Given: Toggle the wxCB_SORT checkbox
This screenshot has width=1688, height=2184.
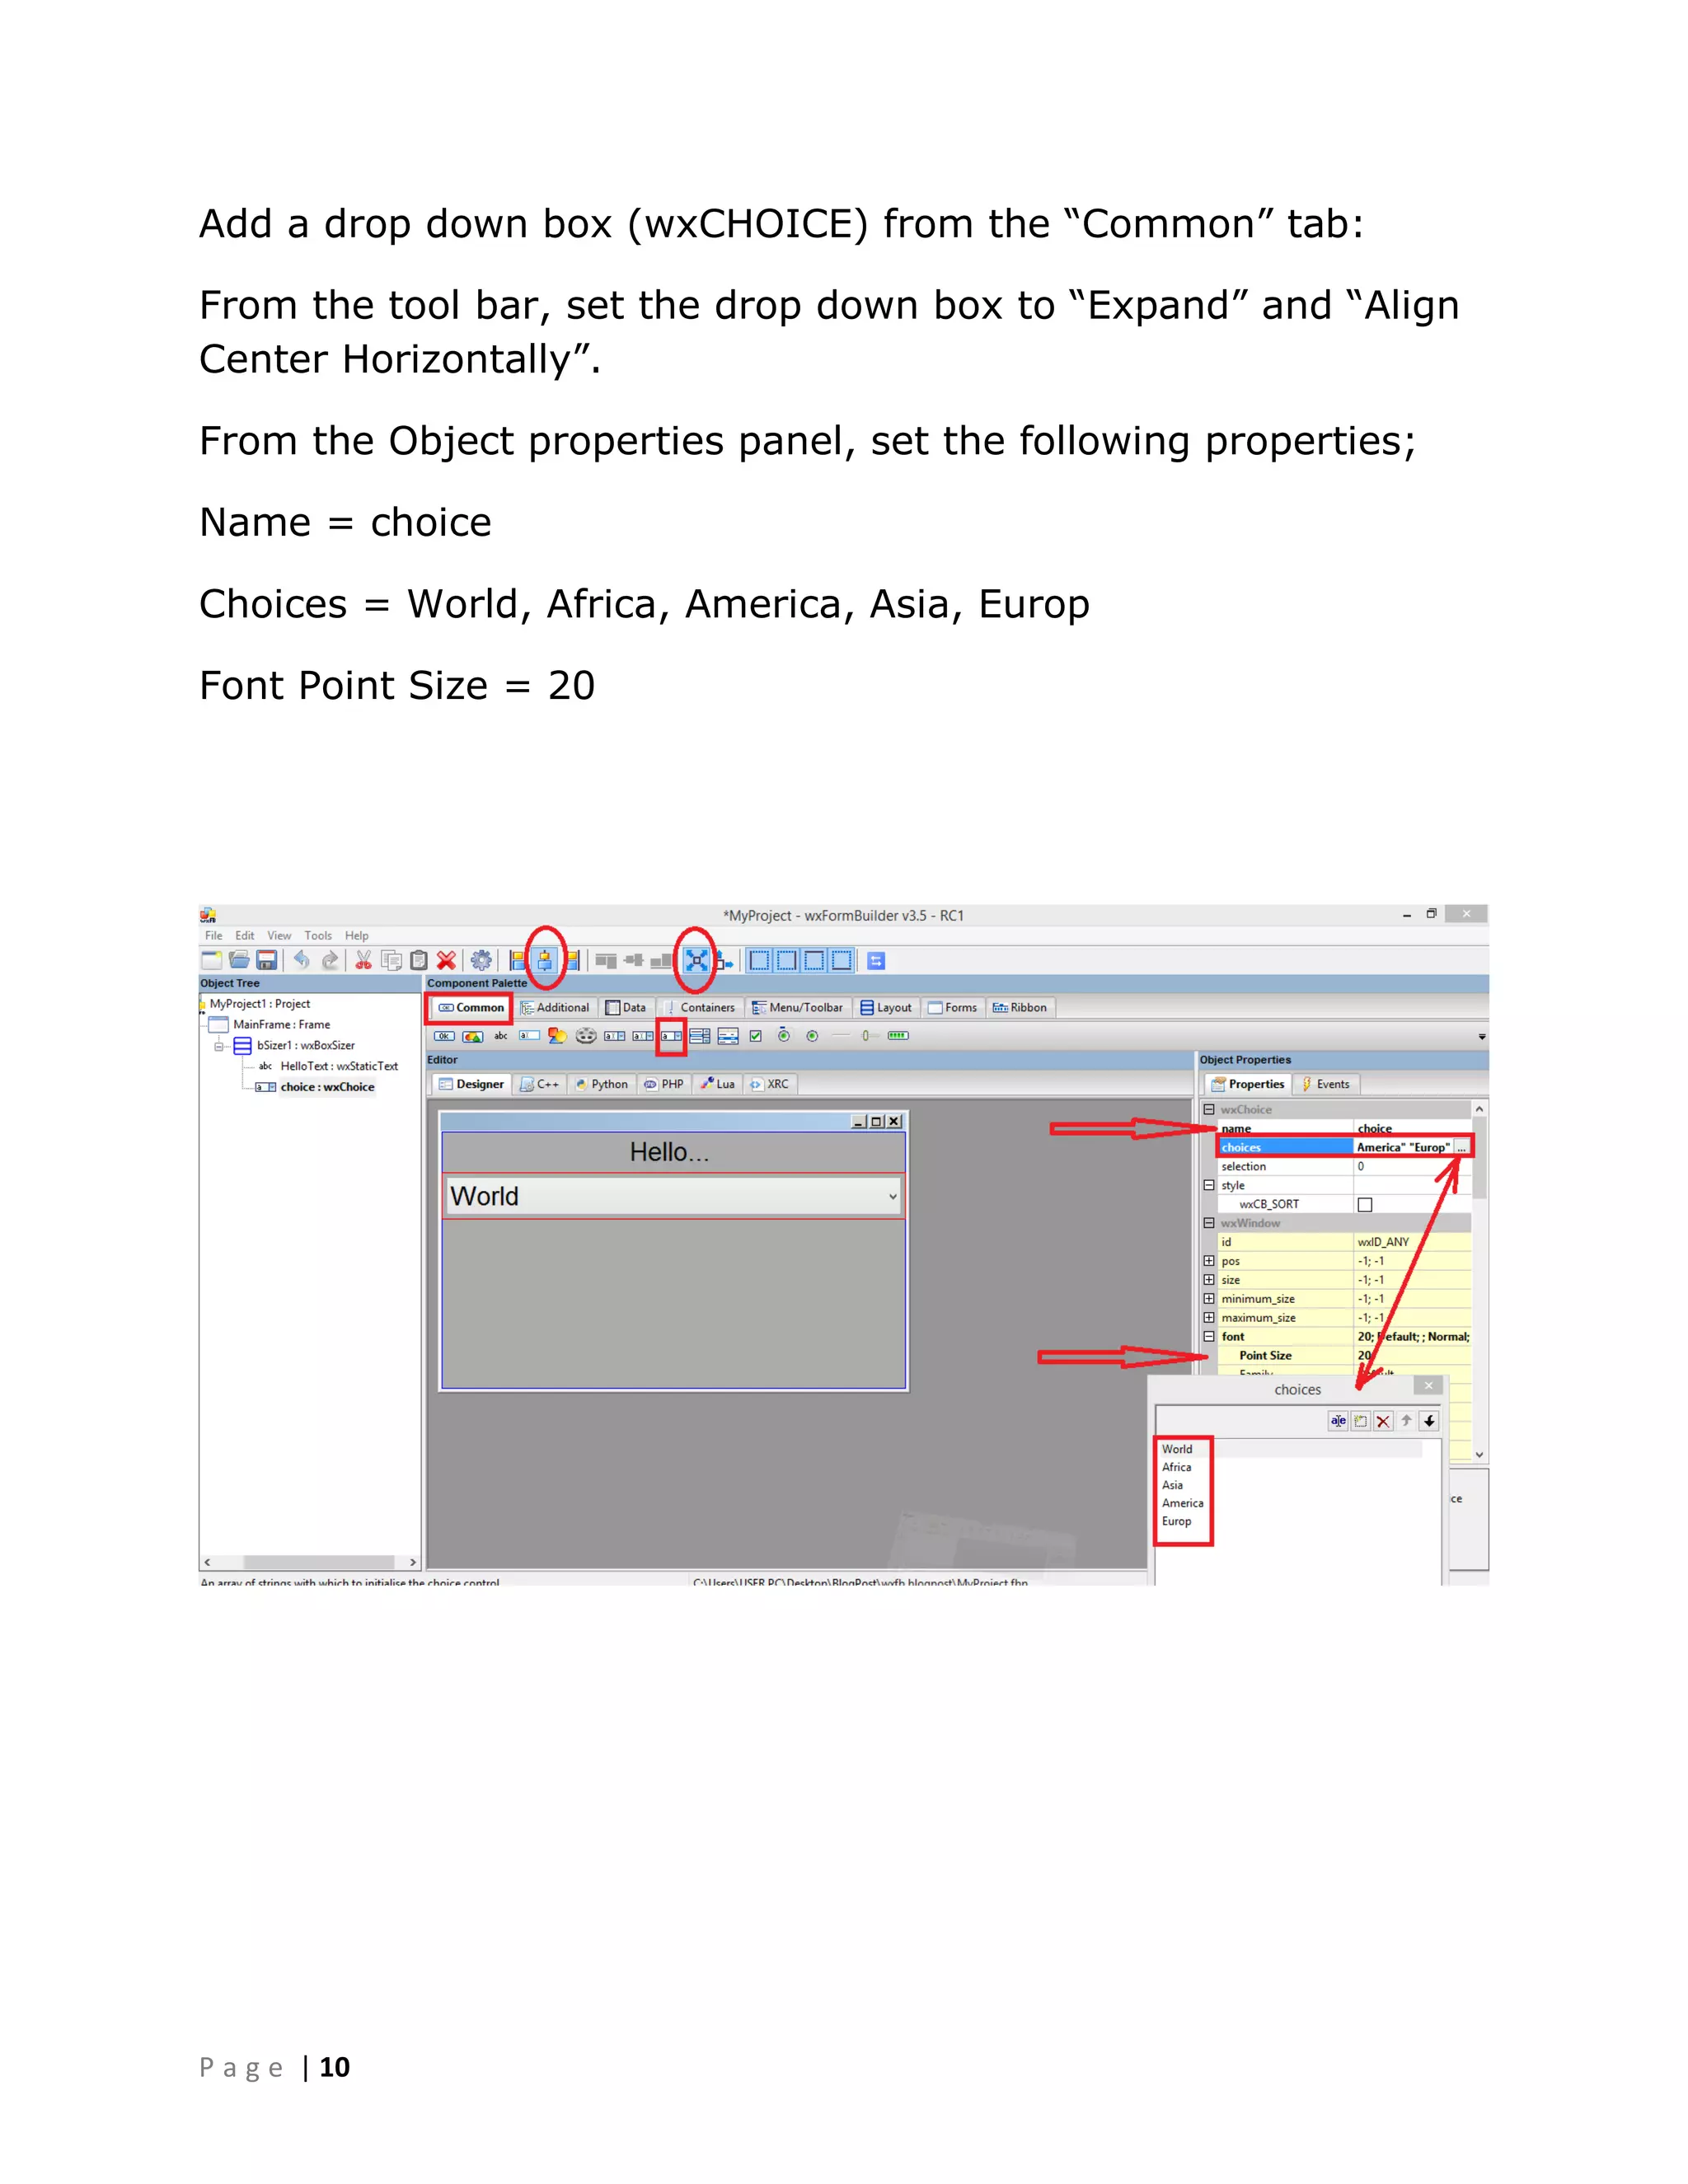Looking at the screenshot, I should [1365, 1205].
